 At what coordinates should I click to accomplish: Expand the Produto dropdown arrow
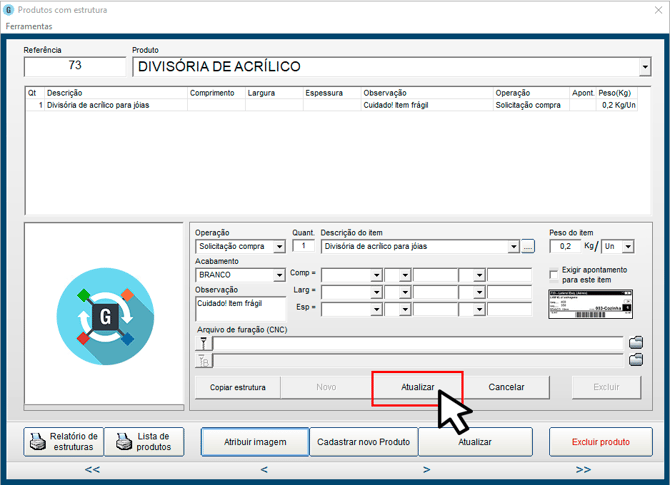645,67
